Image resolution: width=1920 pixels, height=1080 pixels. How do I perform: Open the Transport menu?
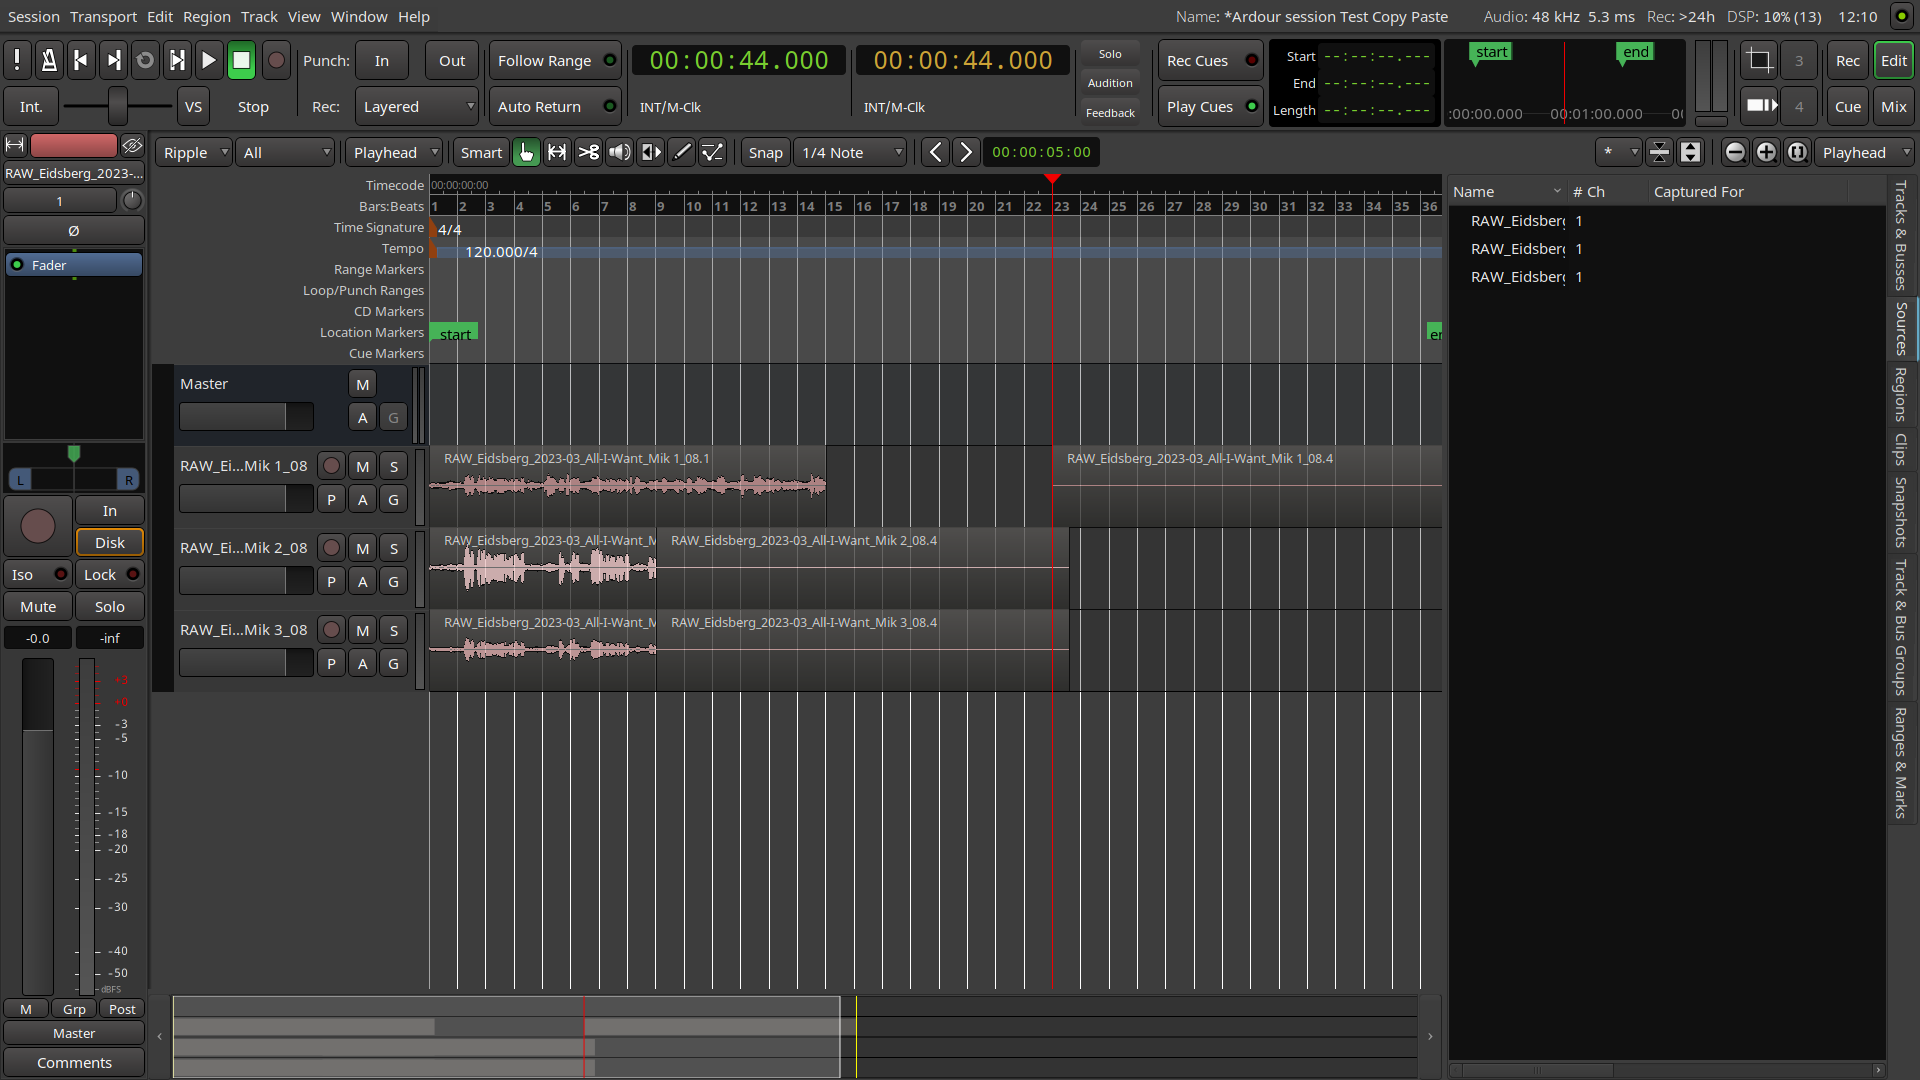[103, 16]
